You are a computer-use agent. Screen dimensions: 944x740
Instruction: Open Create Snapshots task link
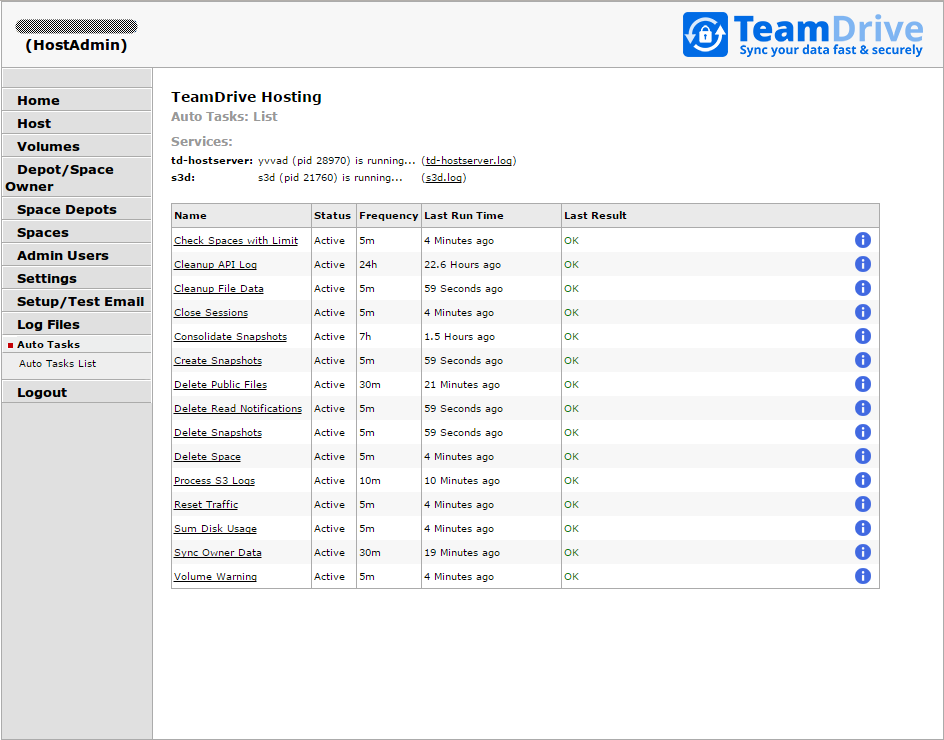218,360
